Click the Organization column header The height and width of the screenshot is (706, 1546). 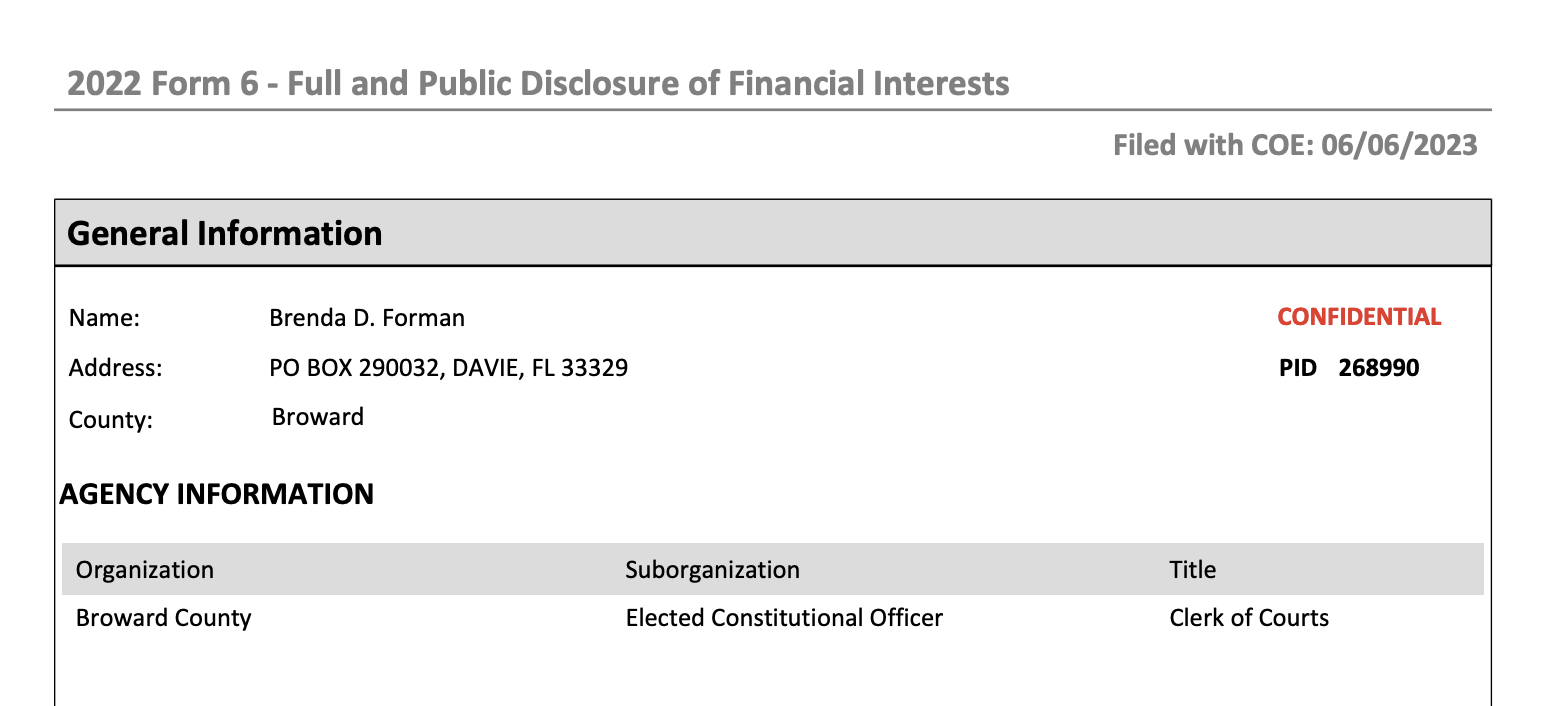[x=145, y=570]
